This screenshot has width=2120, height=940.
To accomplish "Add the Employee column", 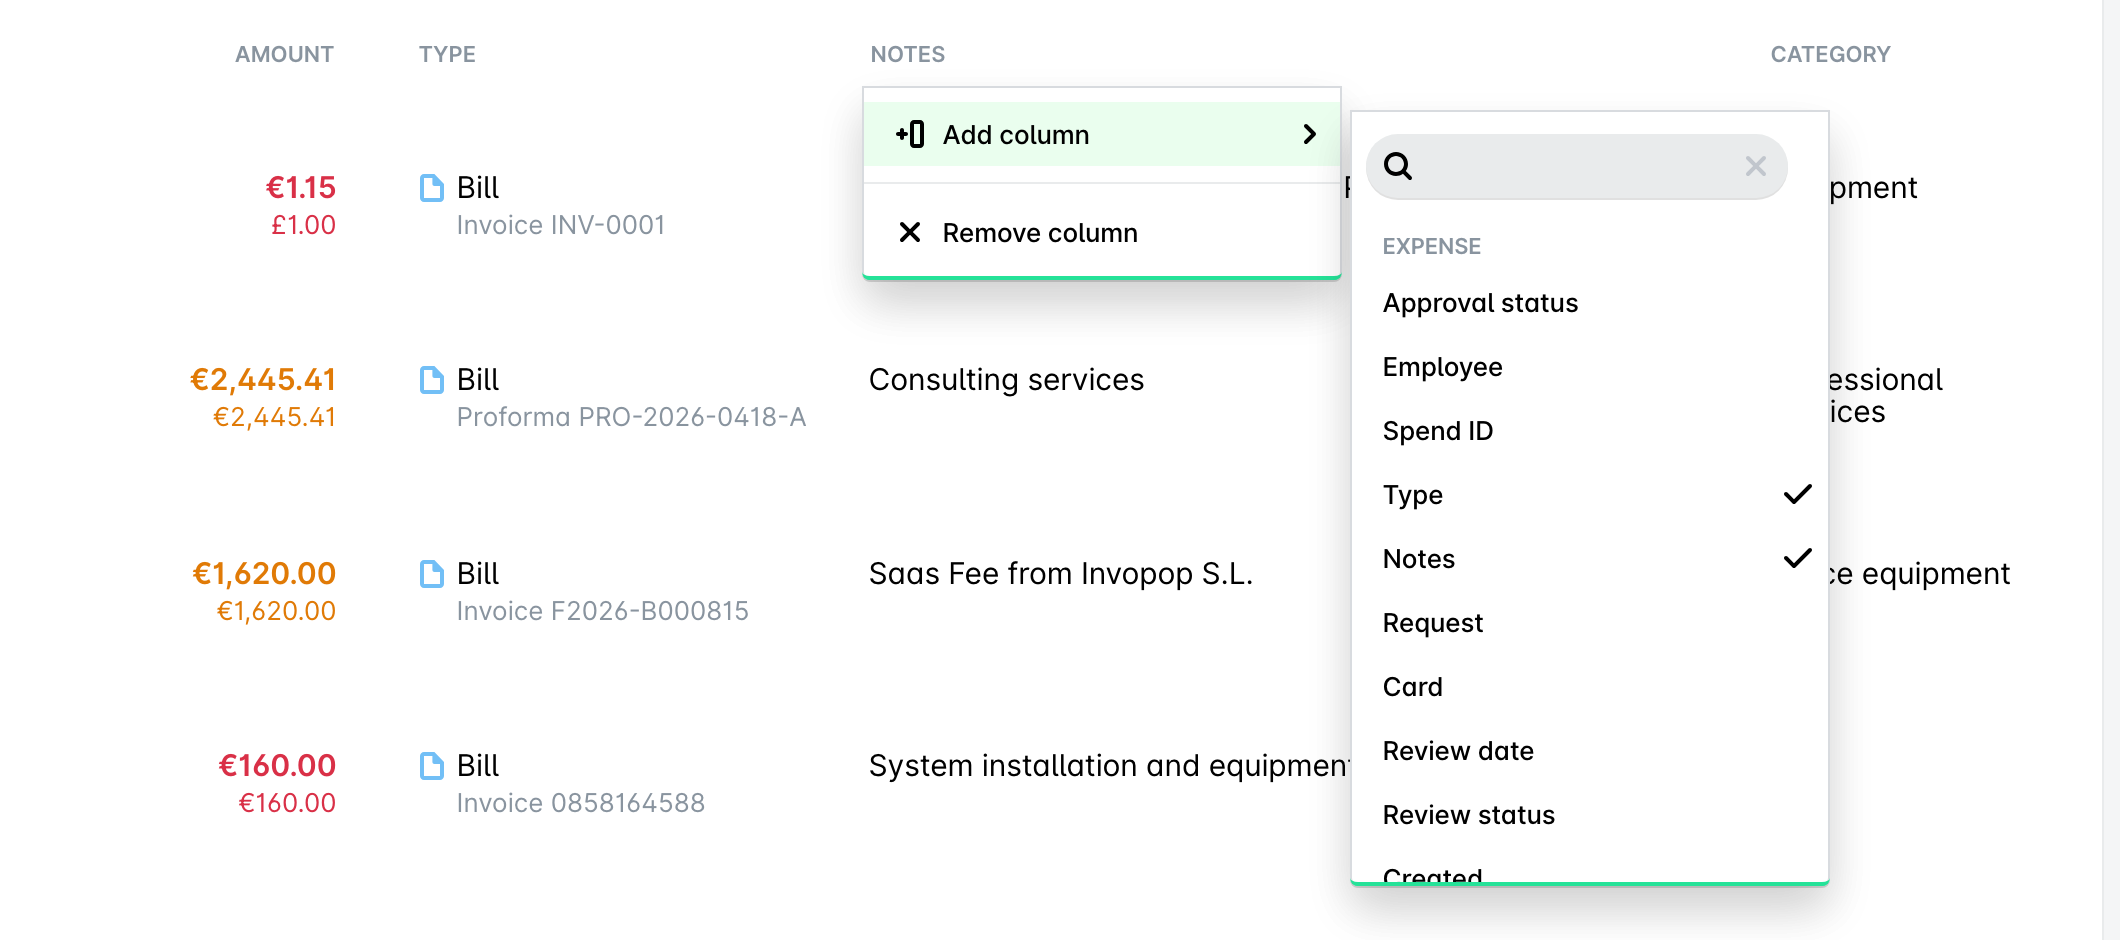I will (x=1590, y=367).
